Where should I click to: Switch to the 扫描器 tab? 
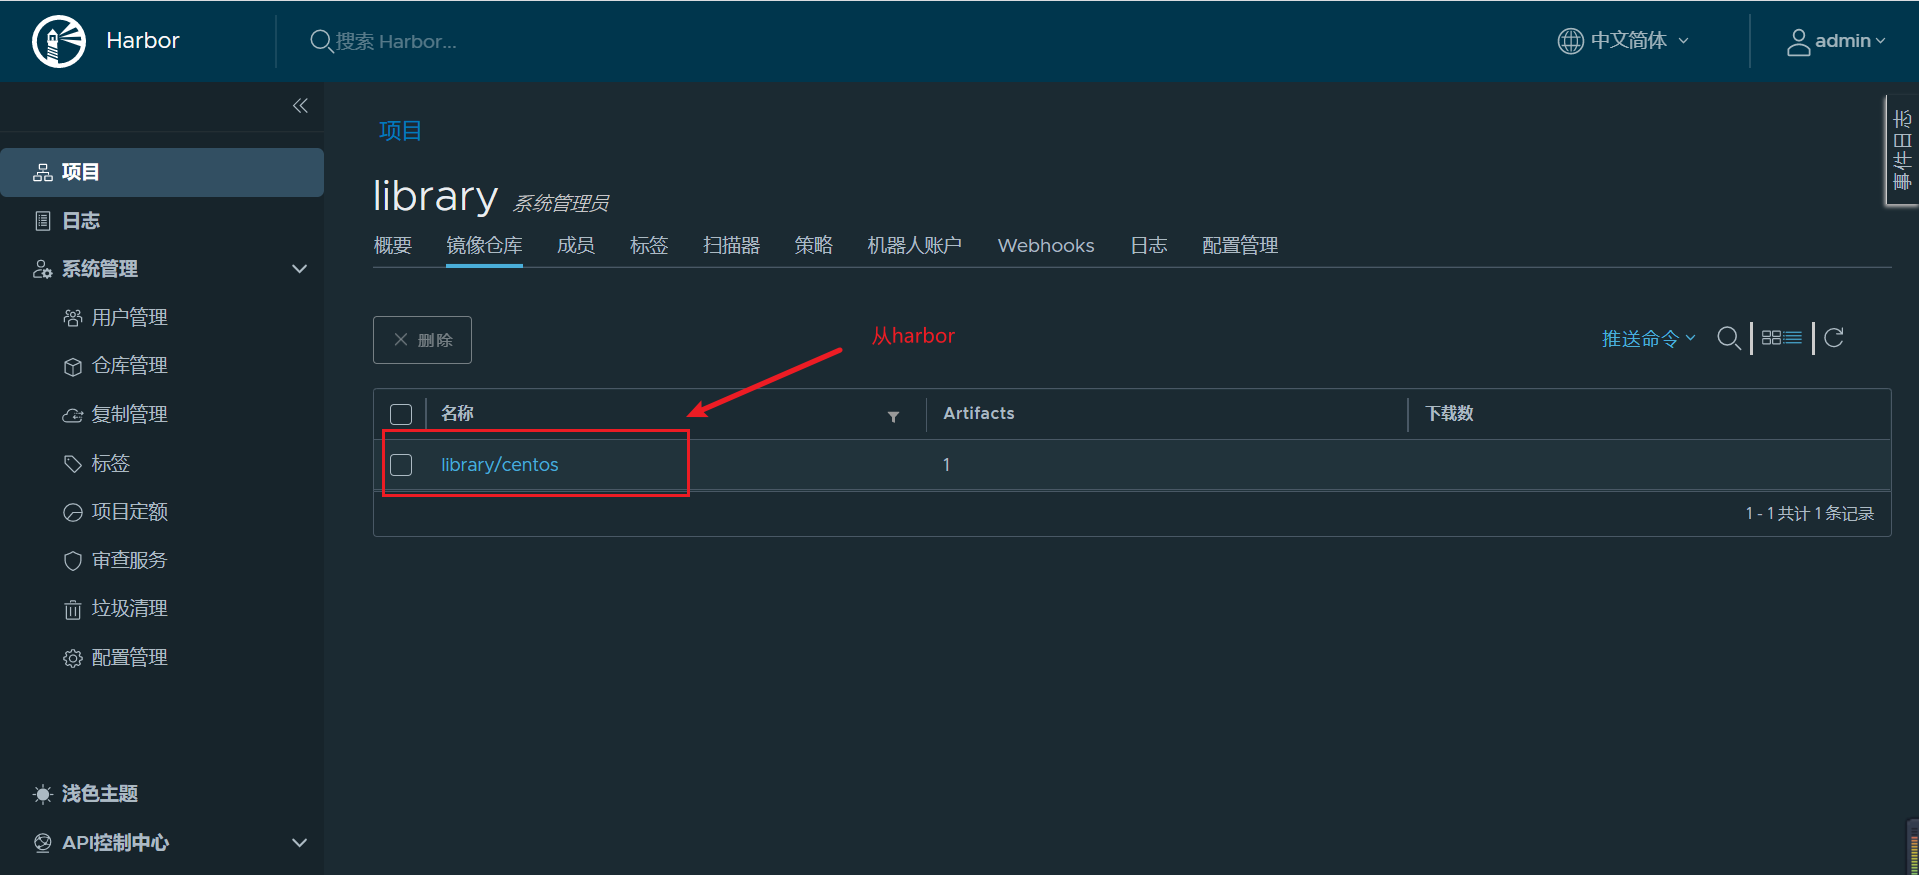731,246
